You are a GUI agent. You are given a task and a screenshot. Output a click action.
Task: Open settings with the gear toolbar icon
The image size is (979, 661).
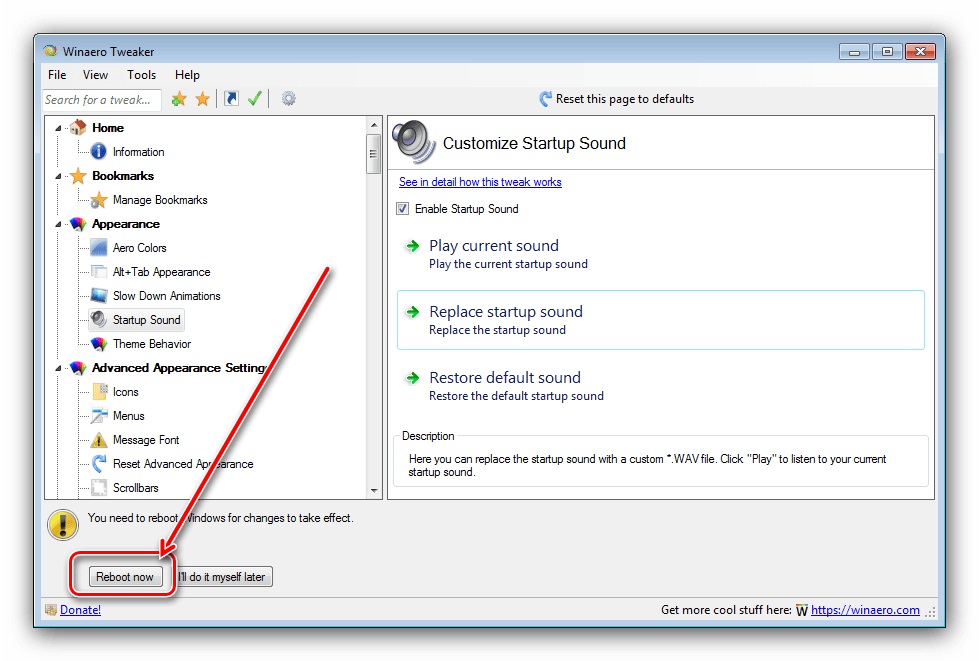click(288, 99)
